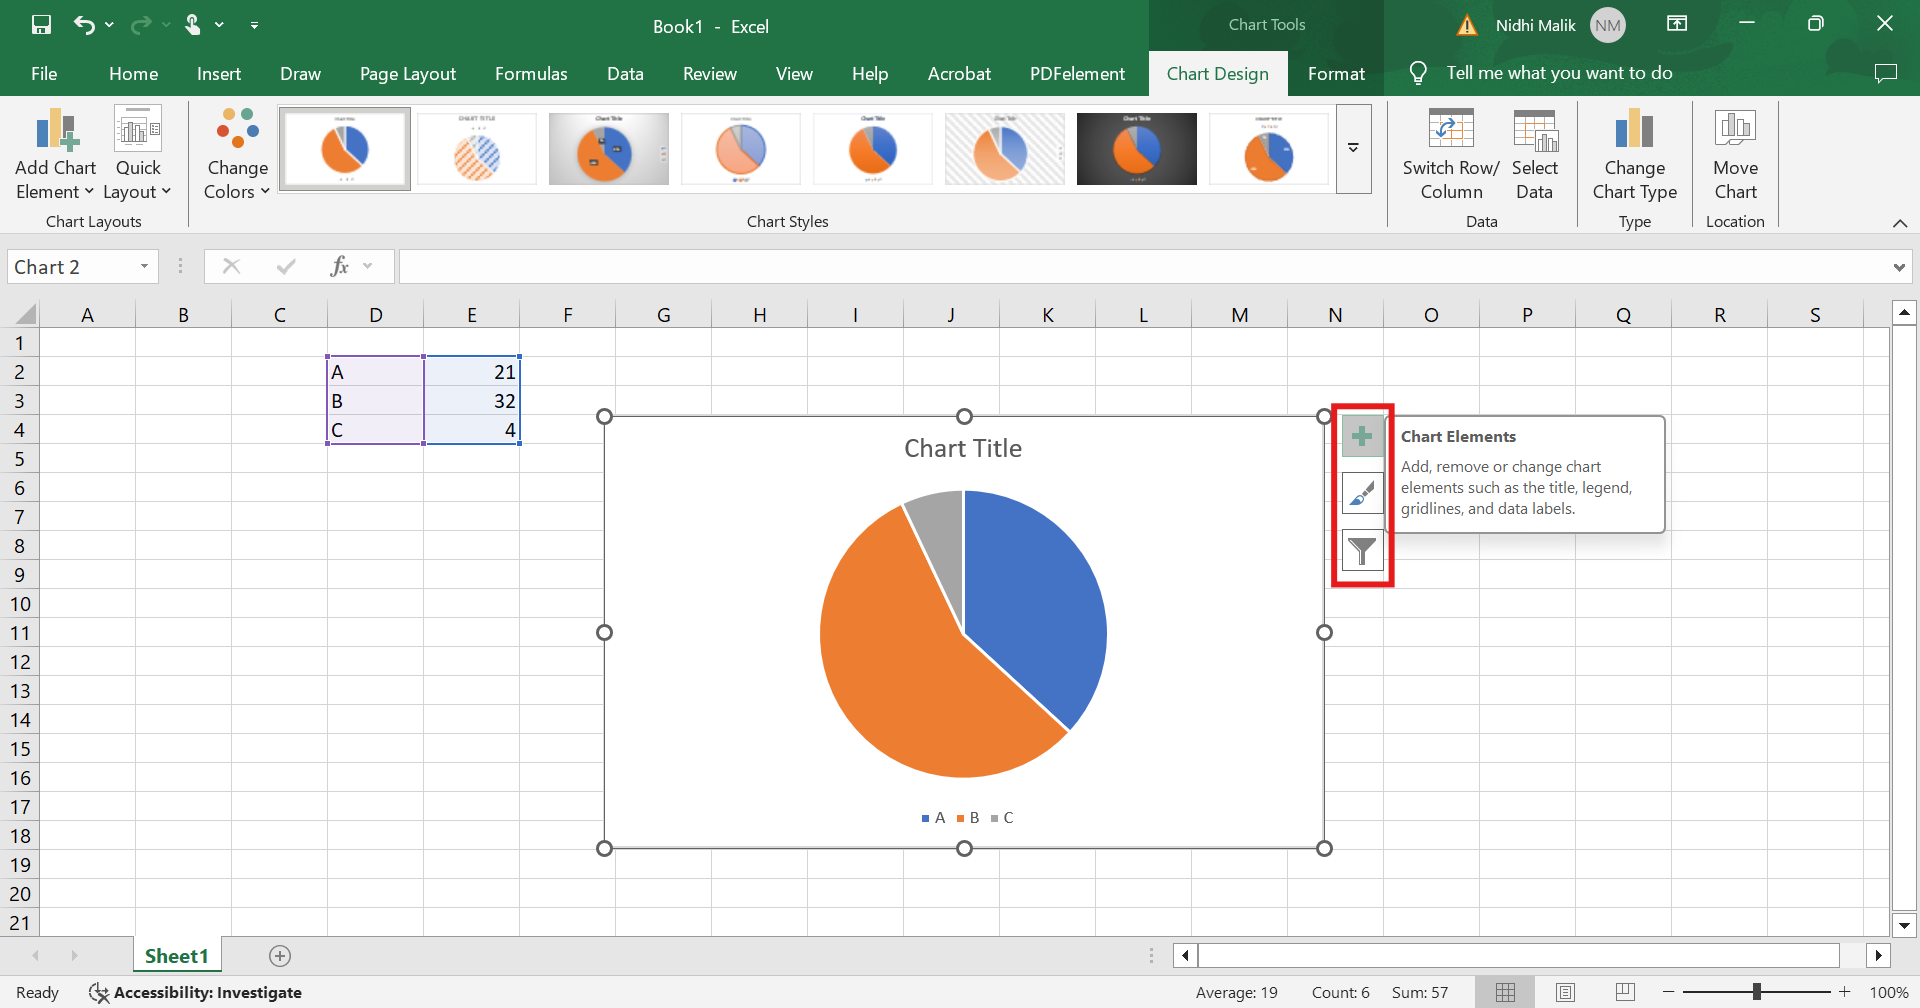Click Change Chart Type
The width and height of the screenshot is (1920, 1008).
tap(1635, 154)
